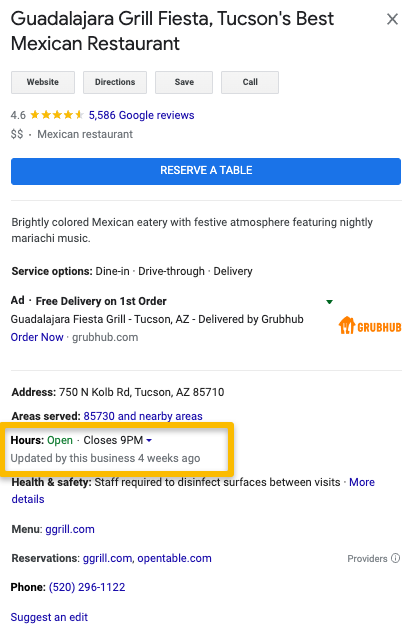Click RESERVE A TABLE button
Image resolution: width=410 pixels, height=635 pixels.
pyautogui.click(x=206, y=171)
